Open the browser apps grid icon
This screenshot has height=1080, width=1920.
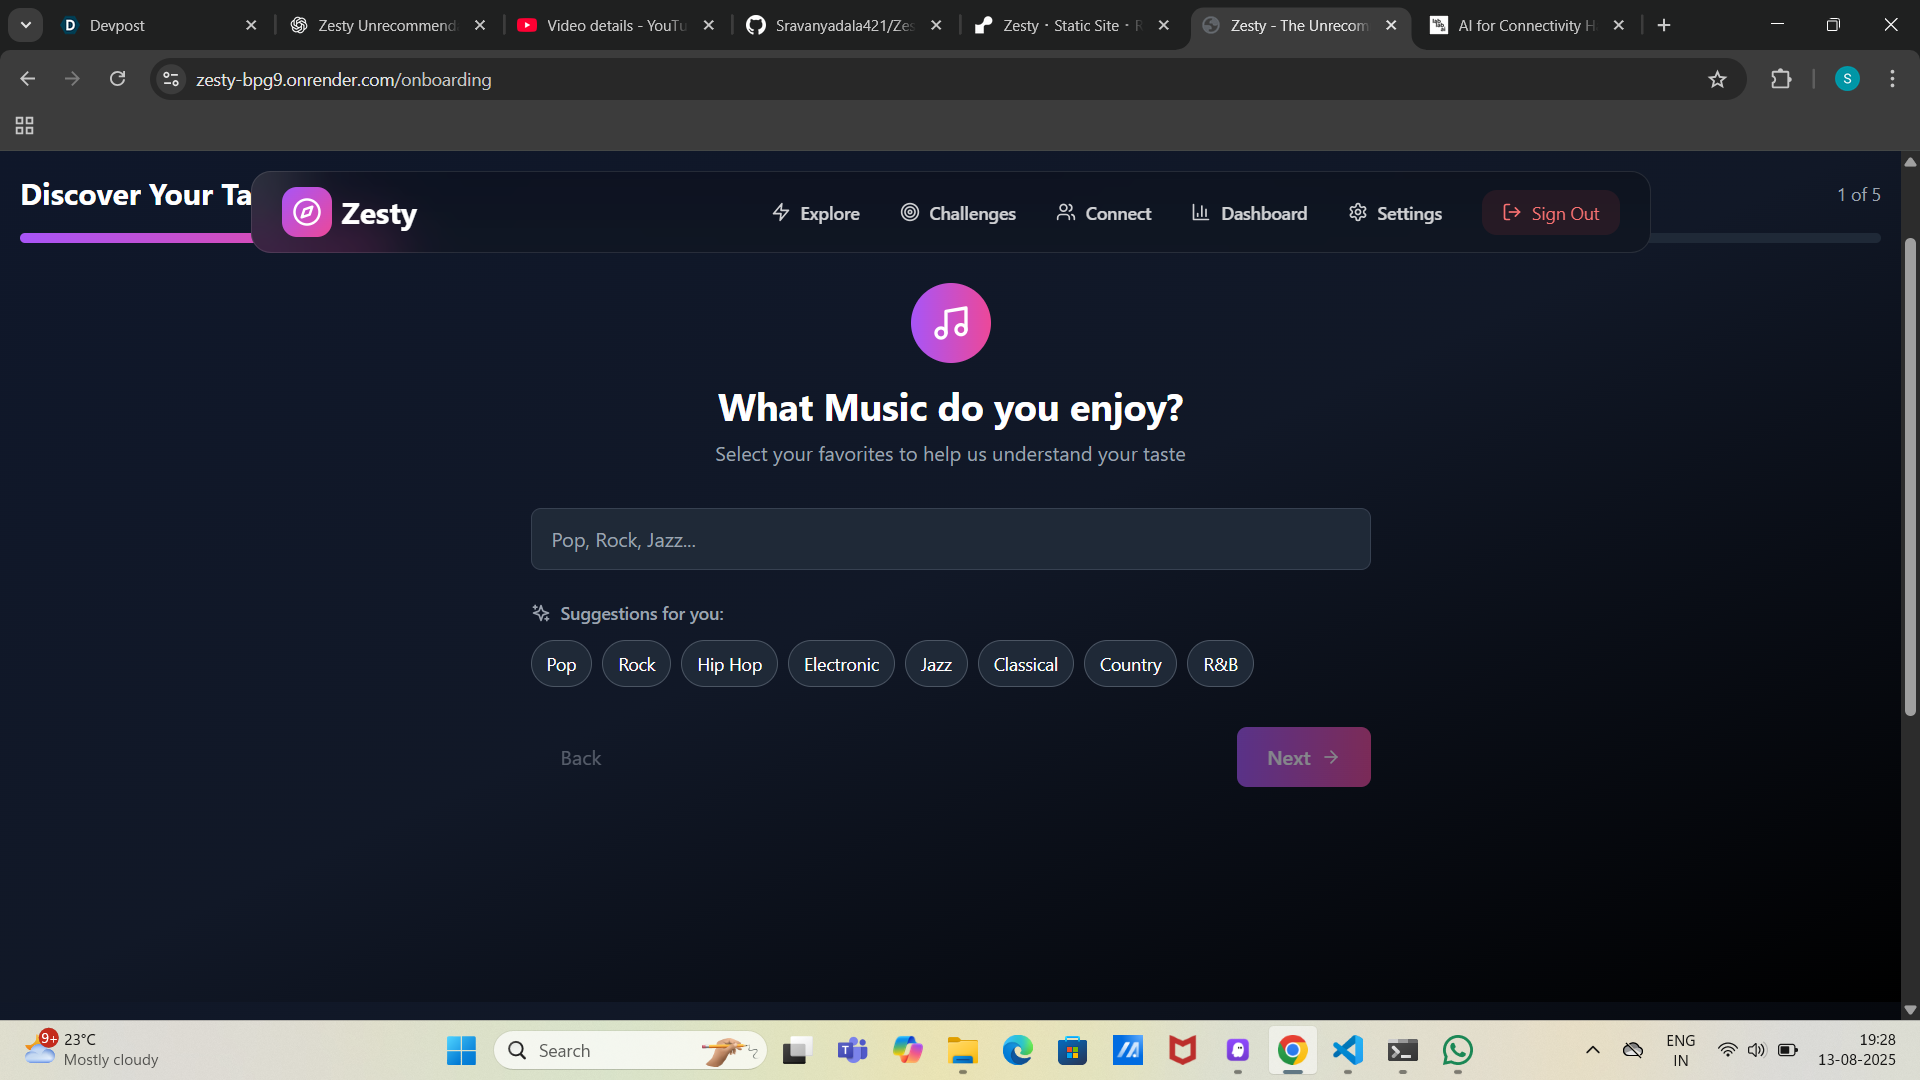pos(25,126)
